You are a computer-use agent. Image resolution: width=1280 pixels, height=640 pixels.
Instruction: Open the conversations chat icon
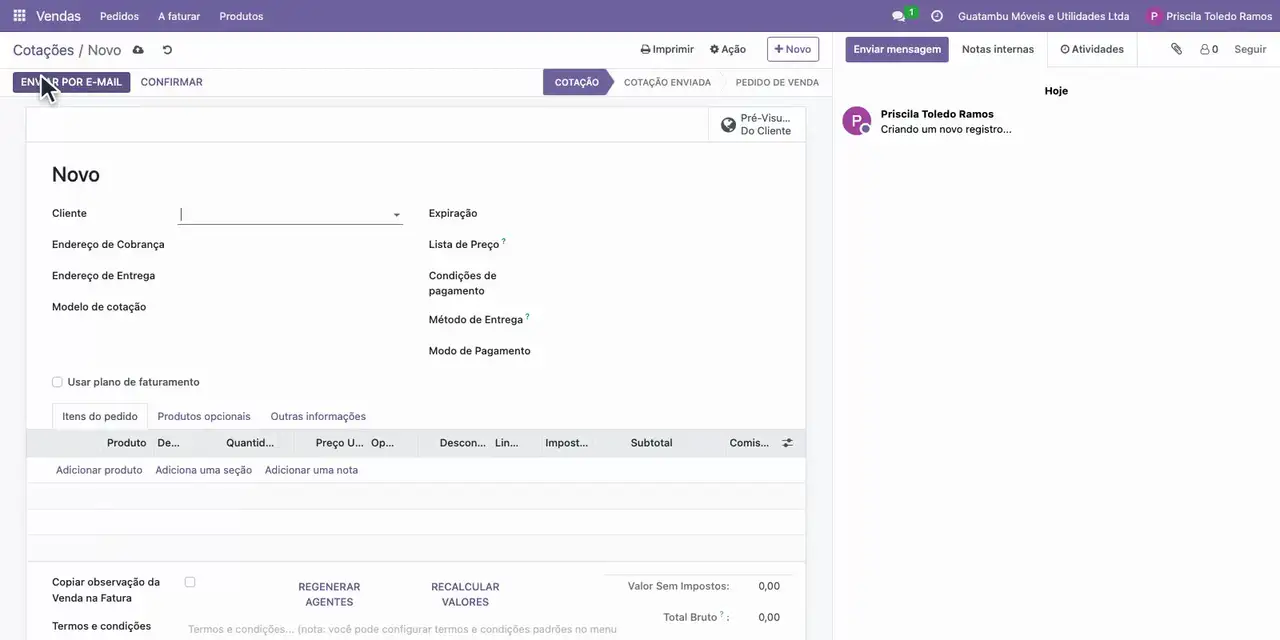click(x=898, y=16)
